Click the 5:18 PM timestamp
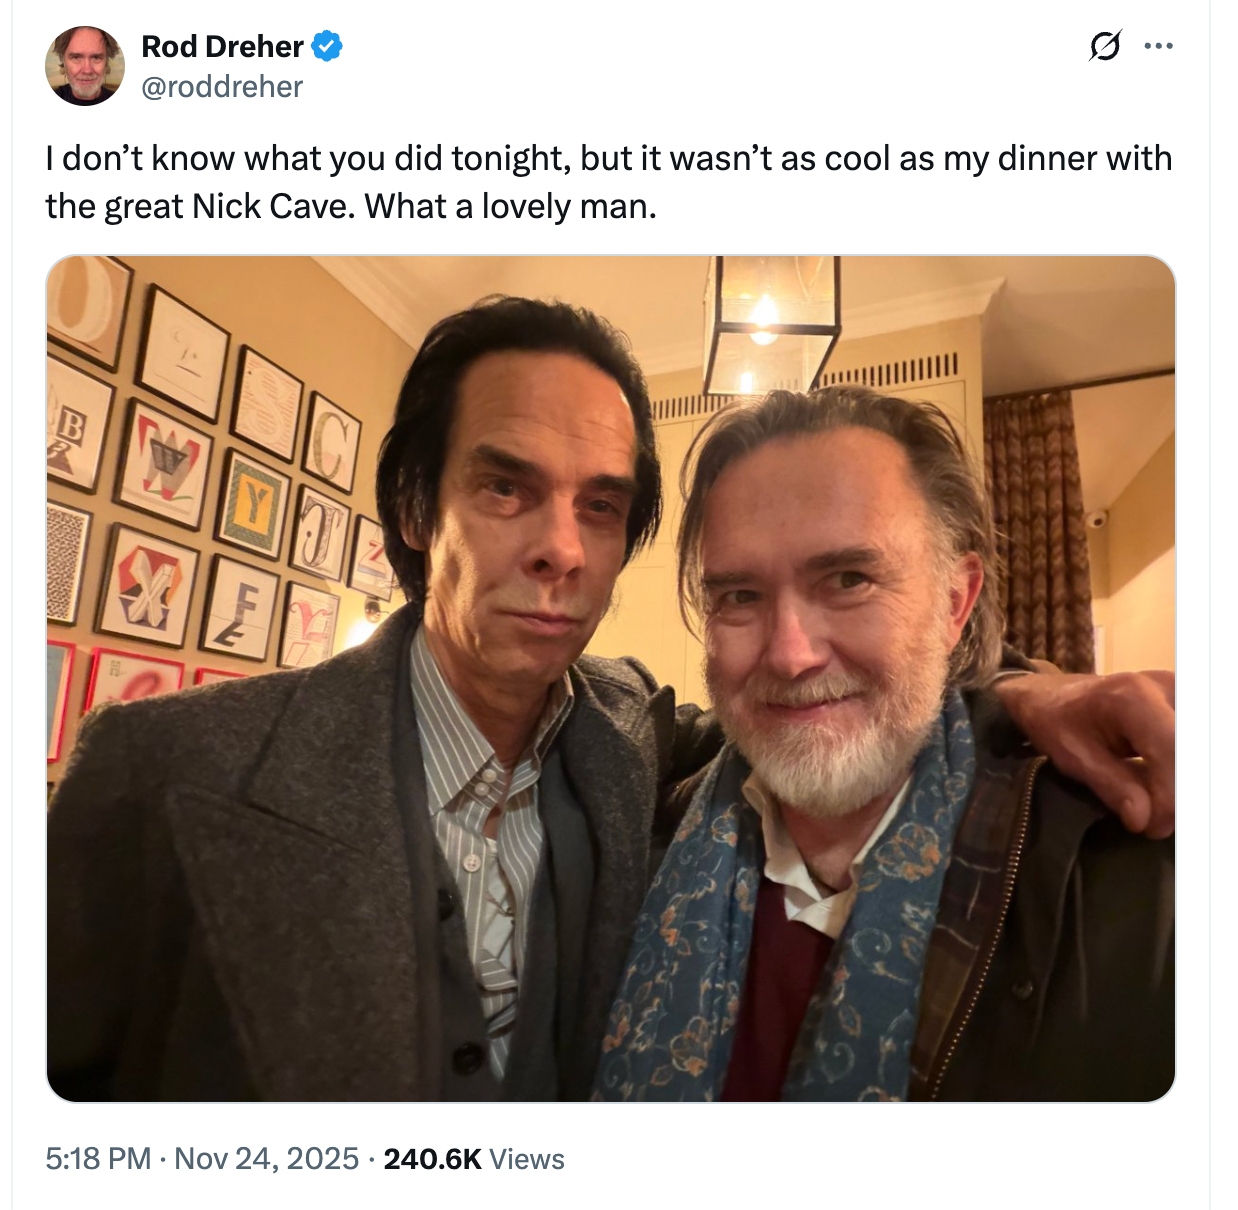The width and height of the screenshot is (1238, 1210). pyautogui.click(x=98, y=1158)
